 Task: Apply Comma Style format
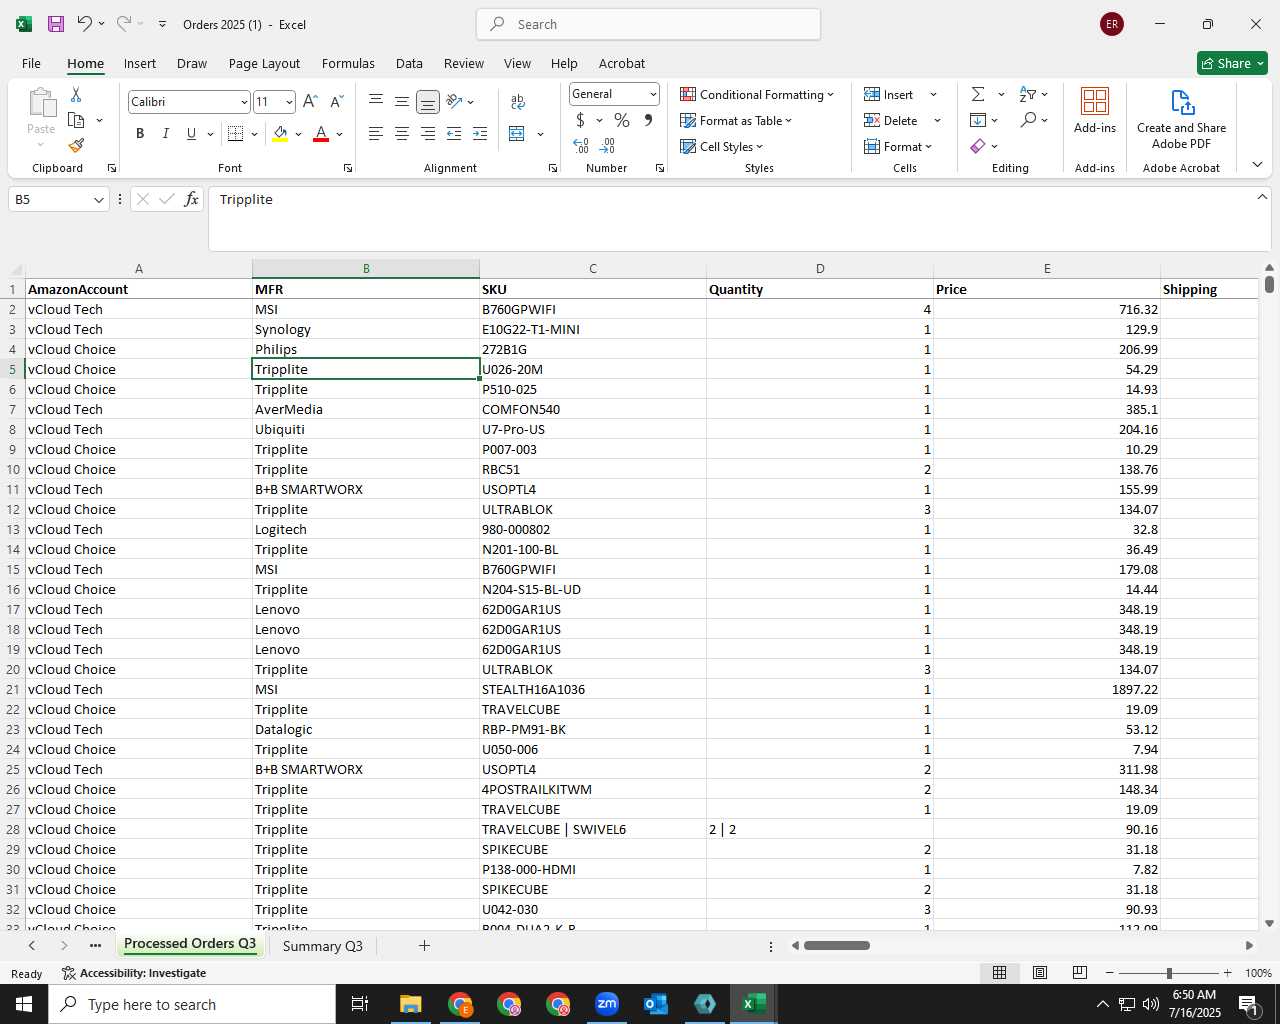click(x=648, y=120)
